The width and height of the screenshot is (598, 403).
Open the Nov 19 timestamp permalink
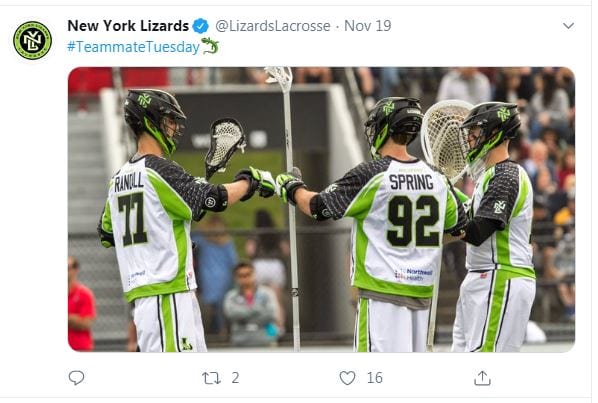coord(368,26)
